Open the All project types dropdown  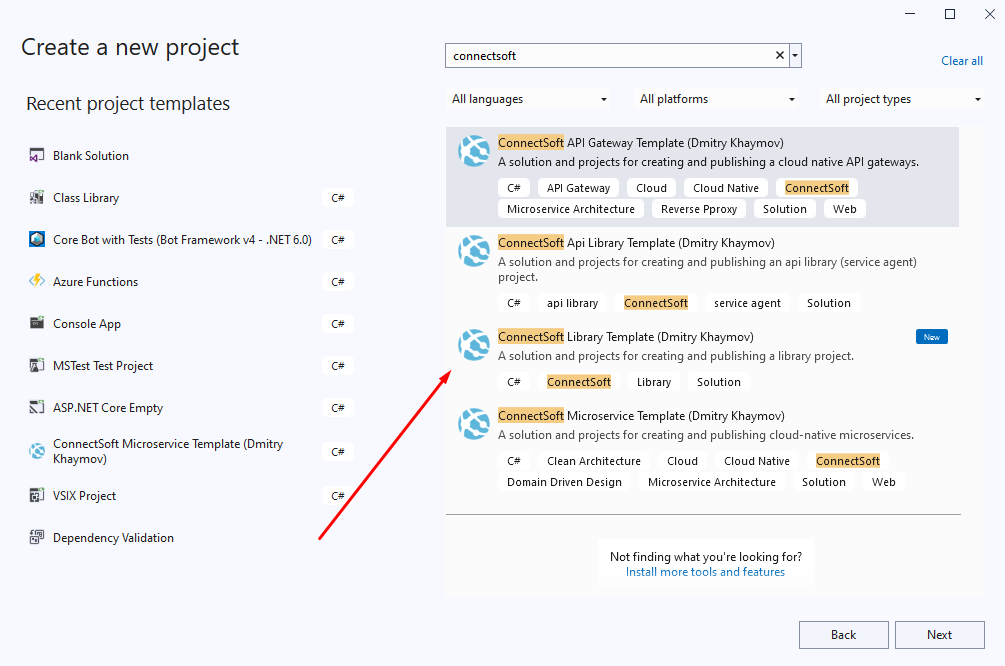pyautogui.click(x=903, y=98)
